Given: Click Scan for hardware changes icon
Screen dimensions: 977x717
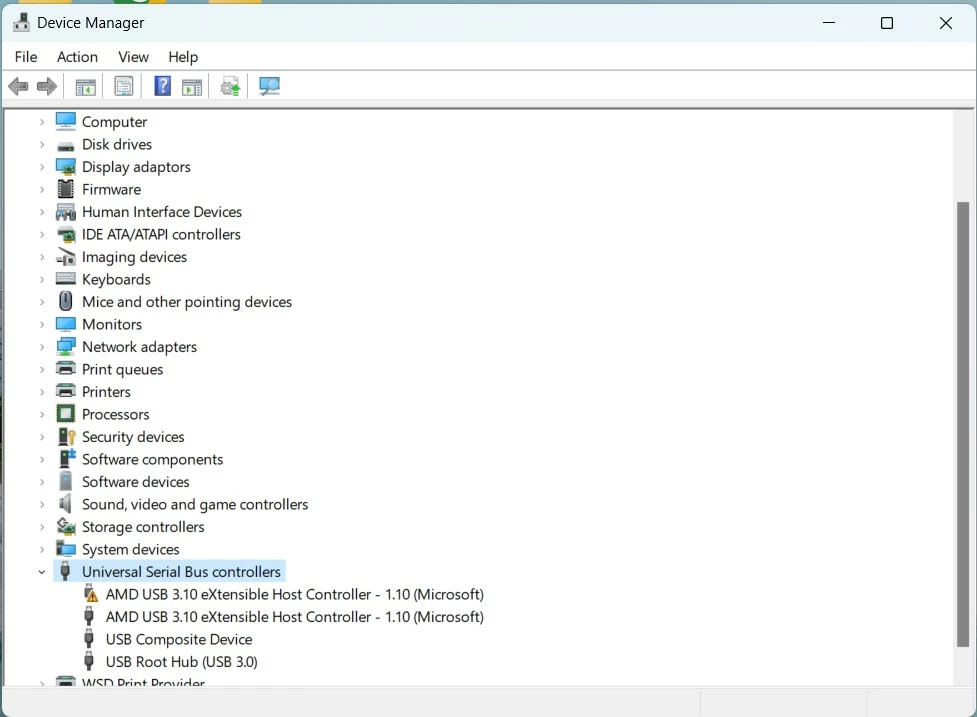Looking at the screenshot, I should [x=270, y=86].
